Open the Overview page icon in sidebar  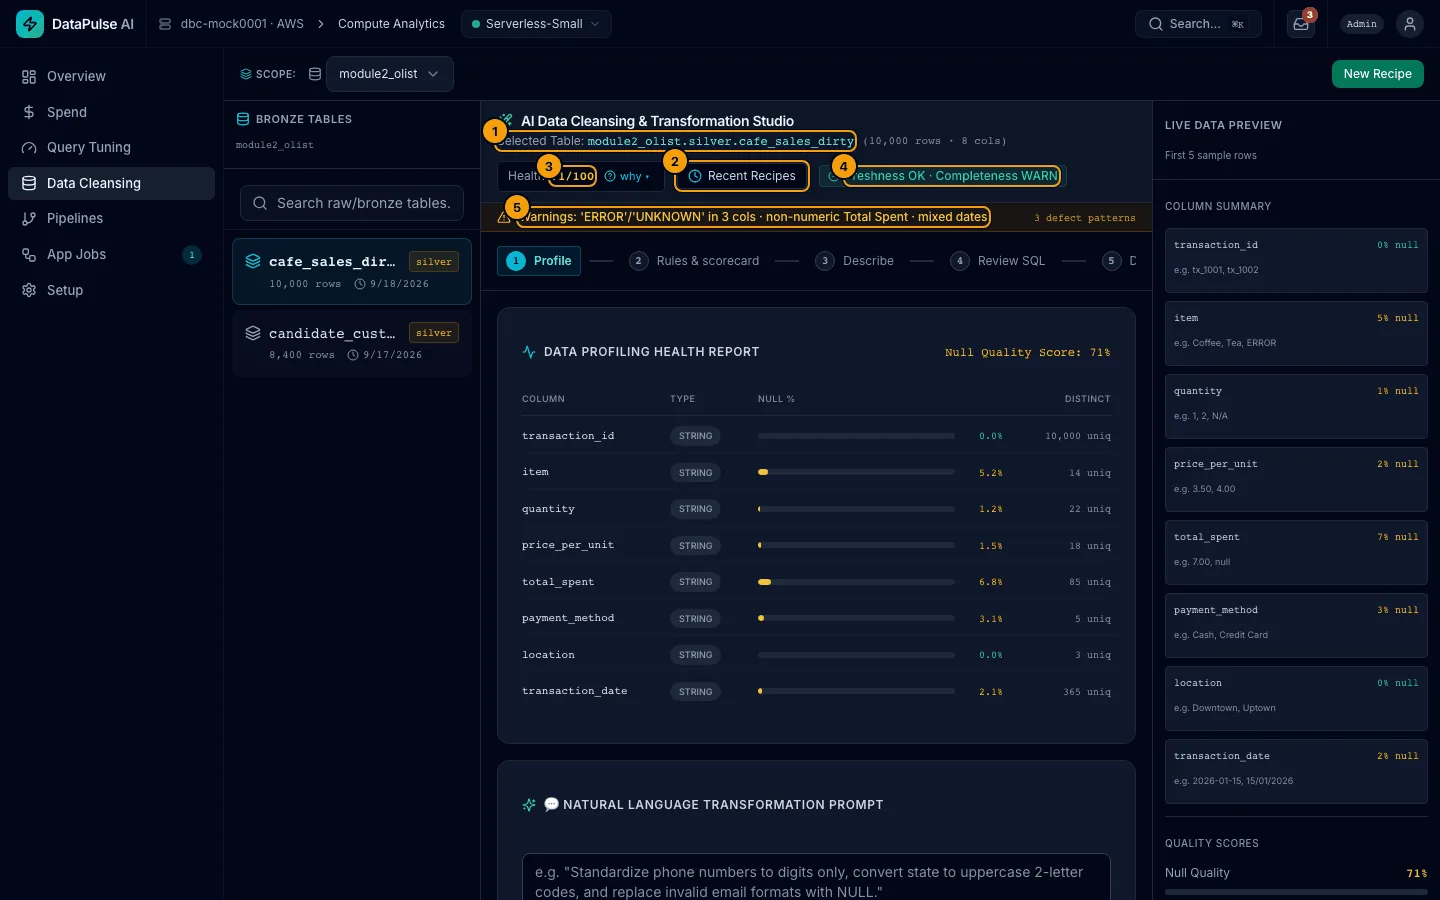click(x=29, y=77)
